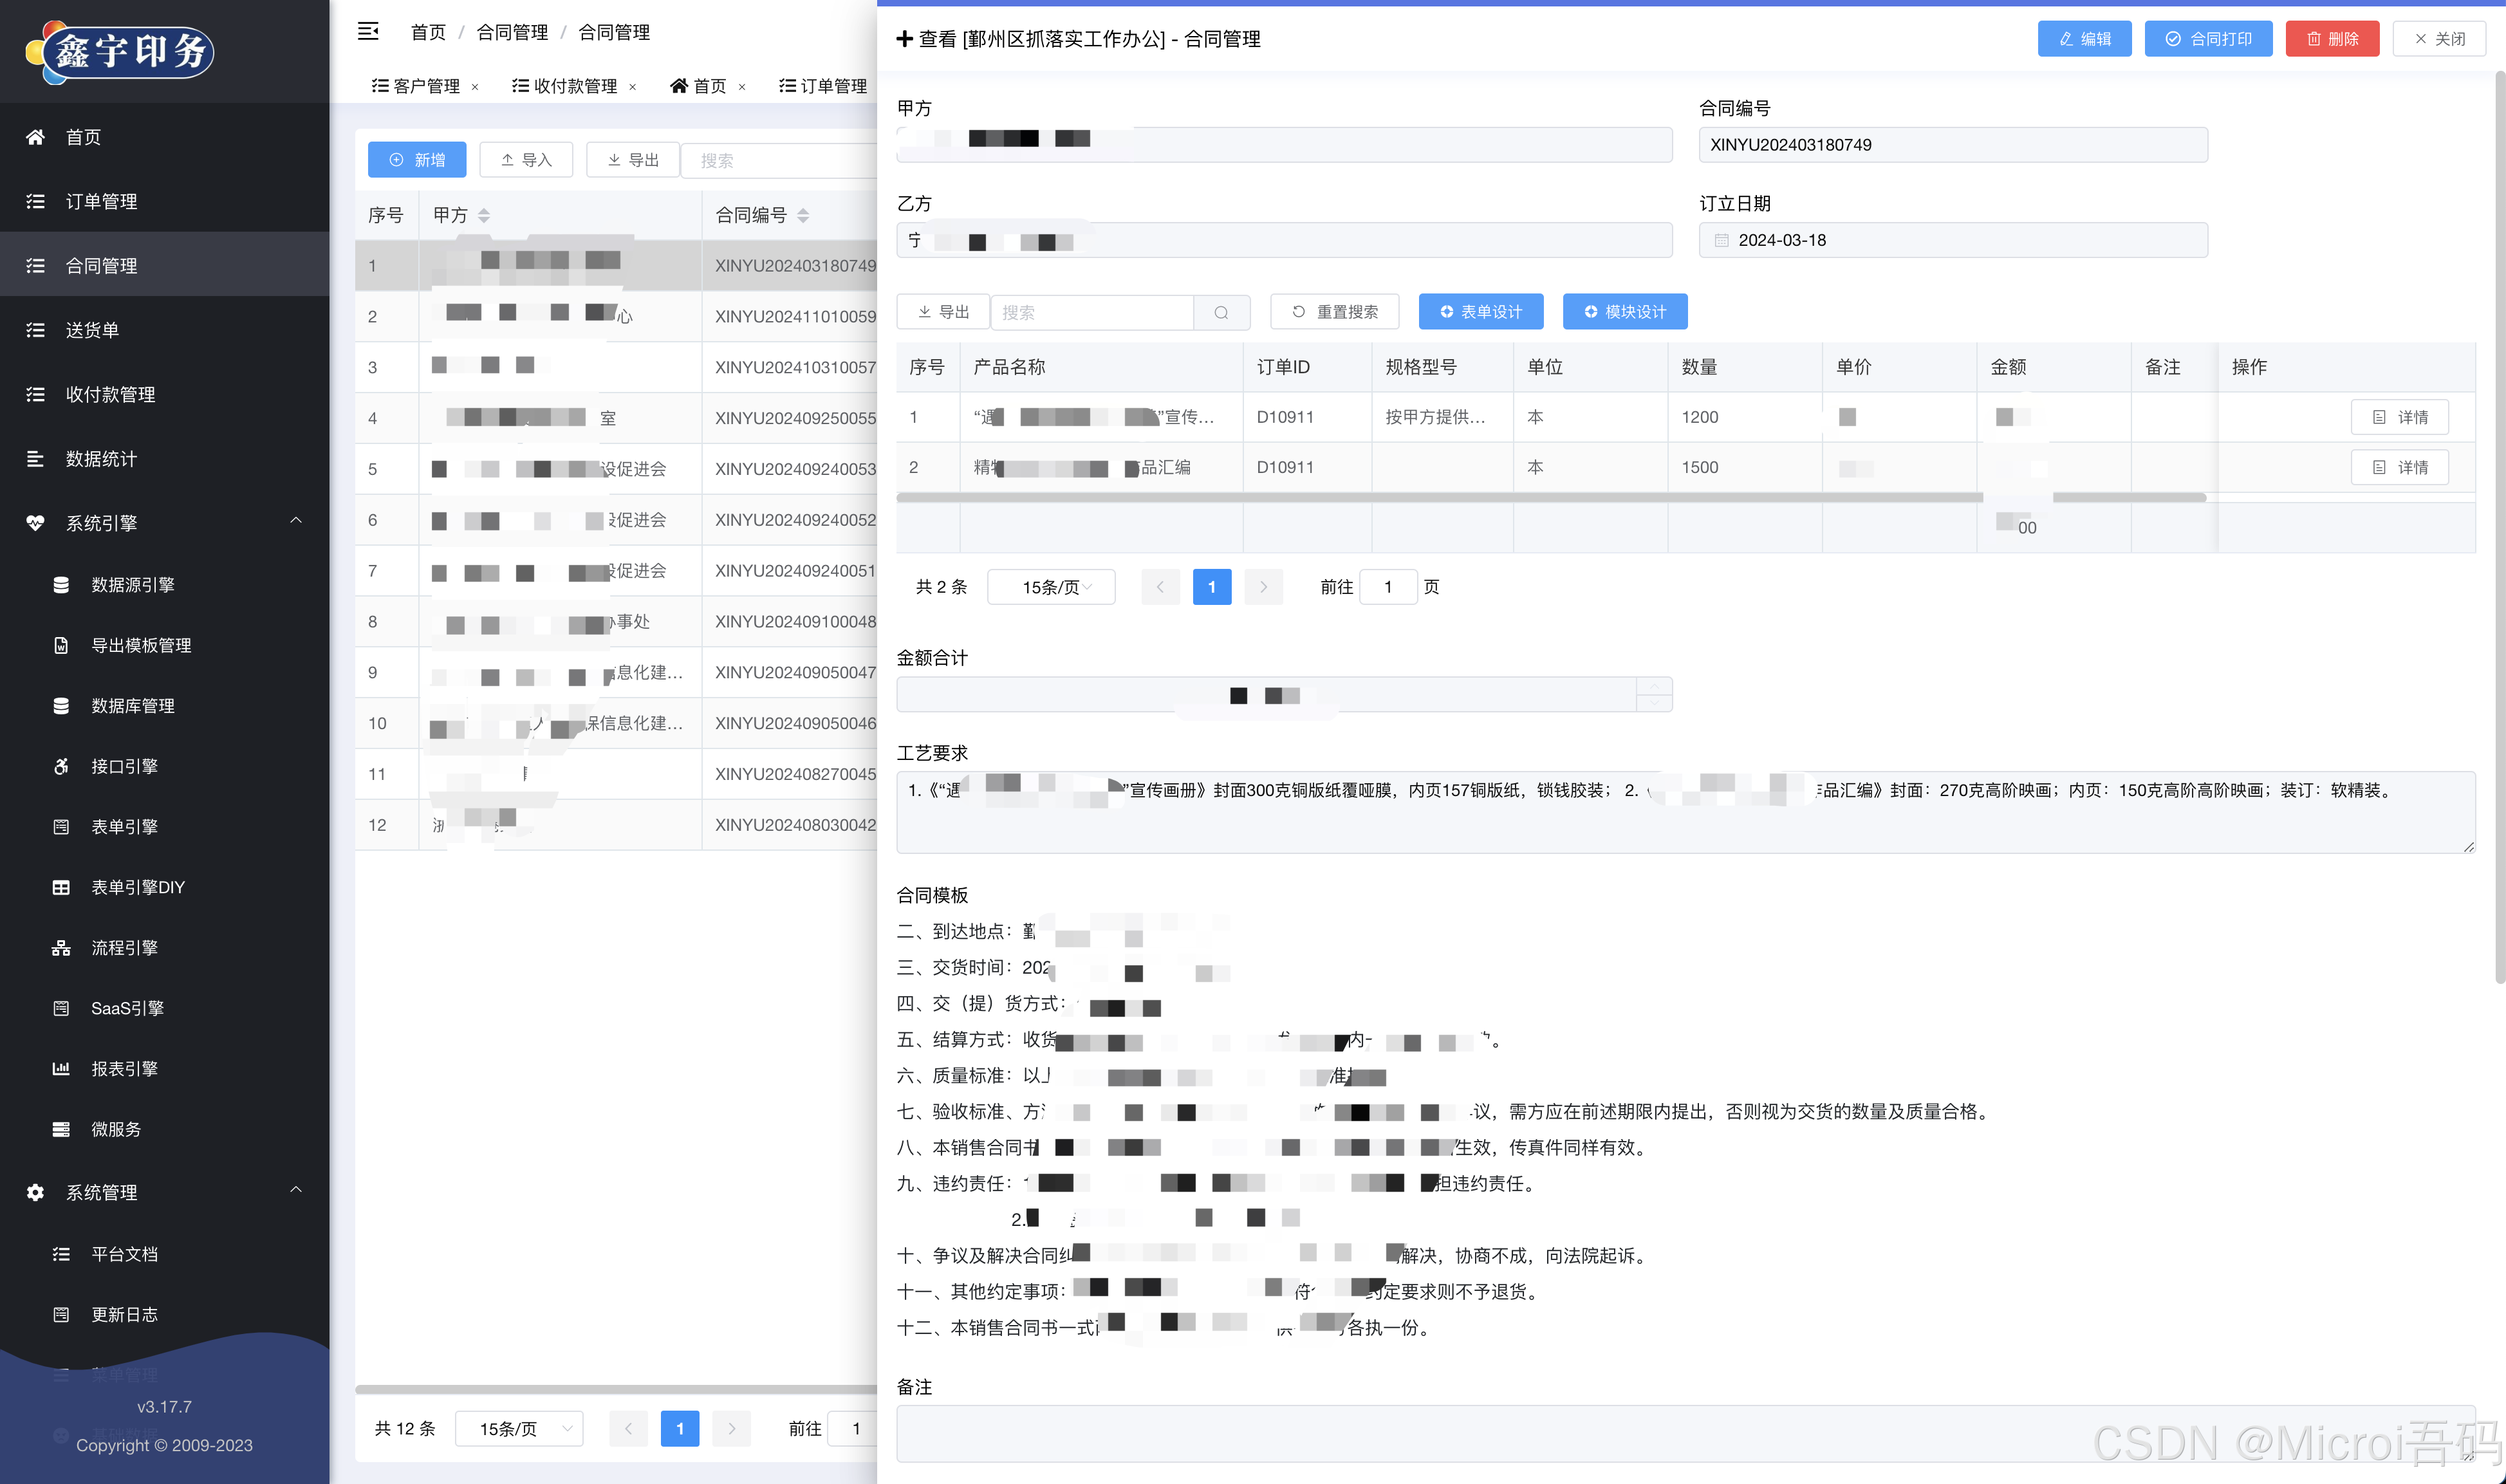The image size is (2506, 1484).
Task: Open the calendar picker for 订立日期
Action: pyautogui.click(x=1722, y=240)
